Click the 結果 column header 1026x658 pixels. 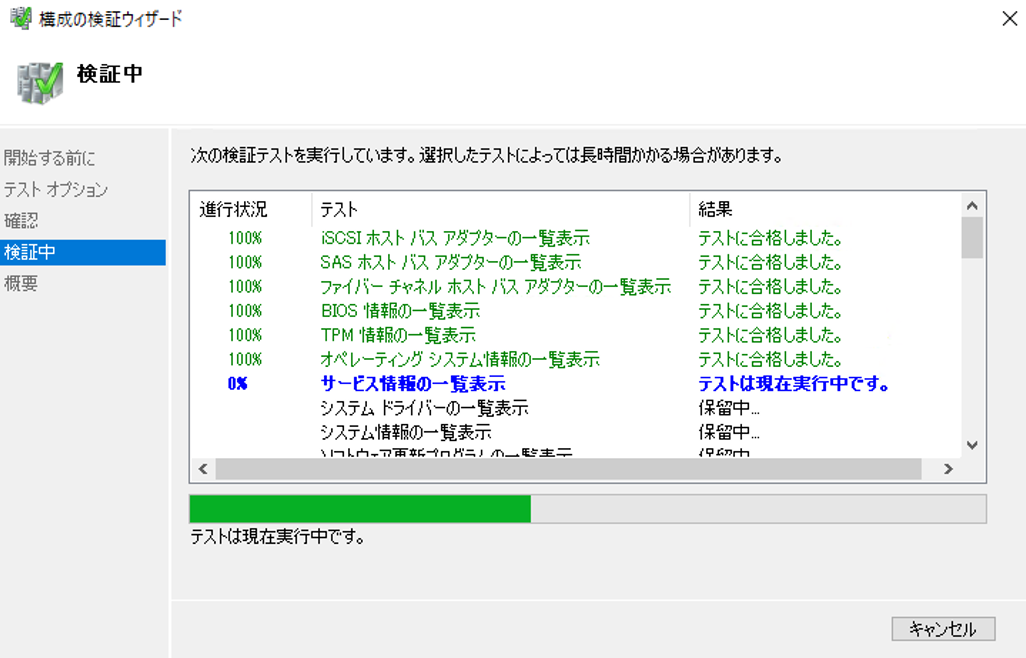715,209
